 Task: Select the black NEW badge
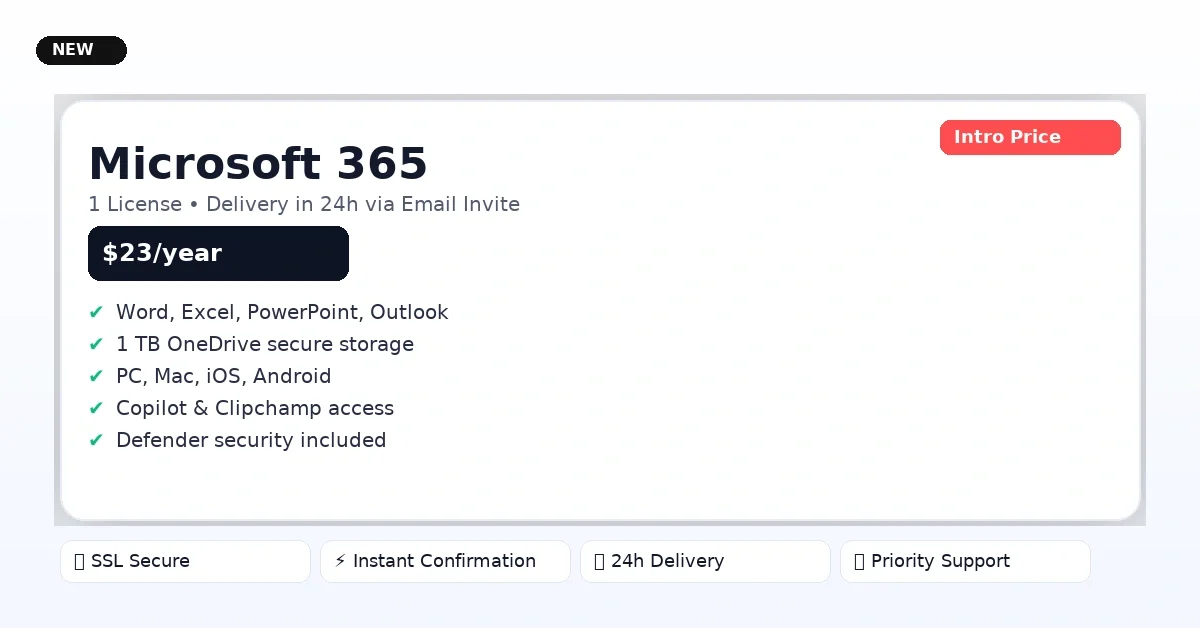click(81, 50)
